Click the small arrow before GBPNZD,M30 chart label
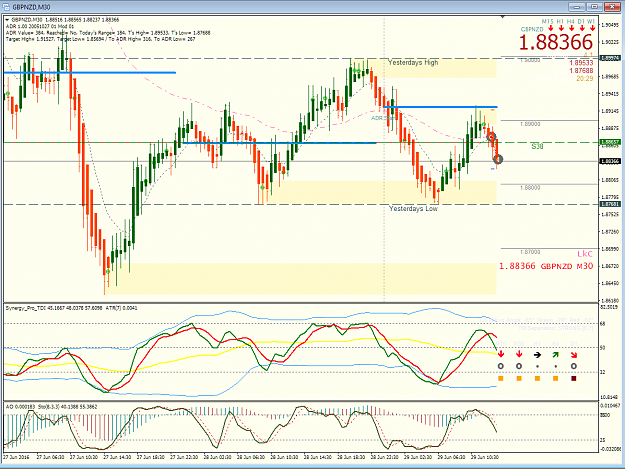625x469 pixels. click(7, 20)
